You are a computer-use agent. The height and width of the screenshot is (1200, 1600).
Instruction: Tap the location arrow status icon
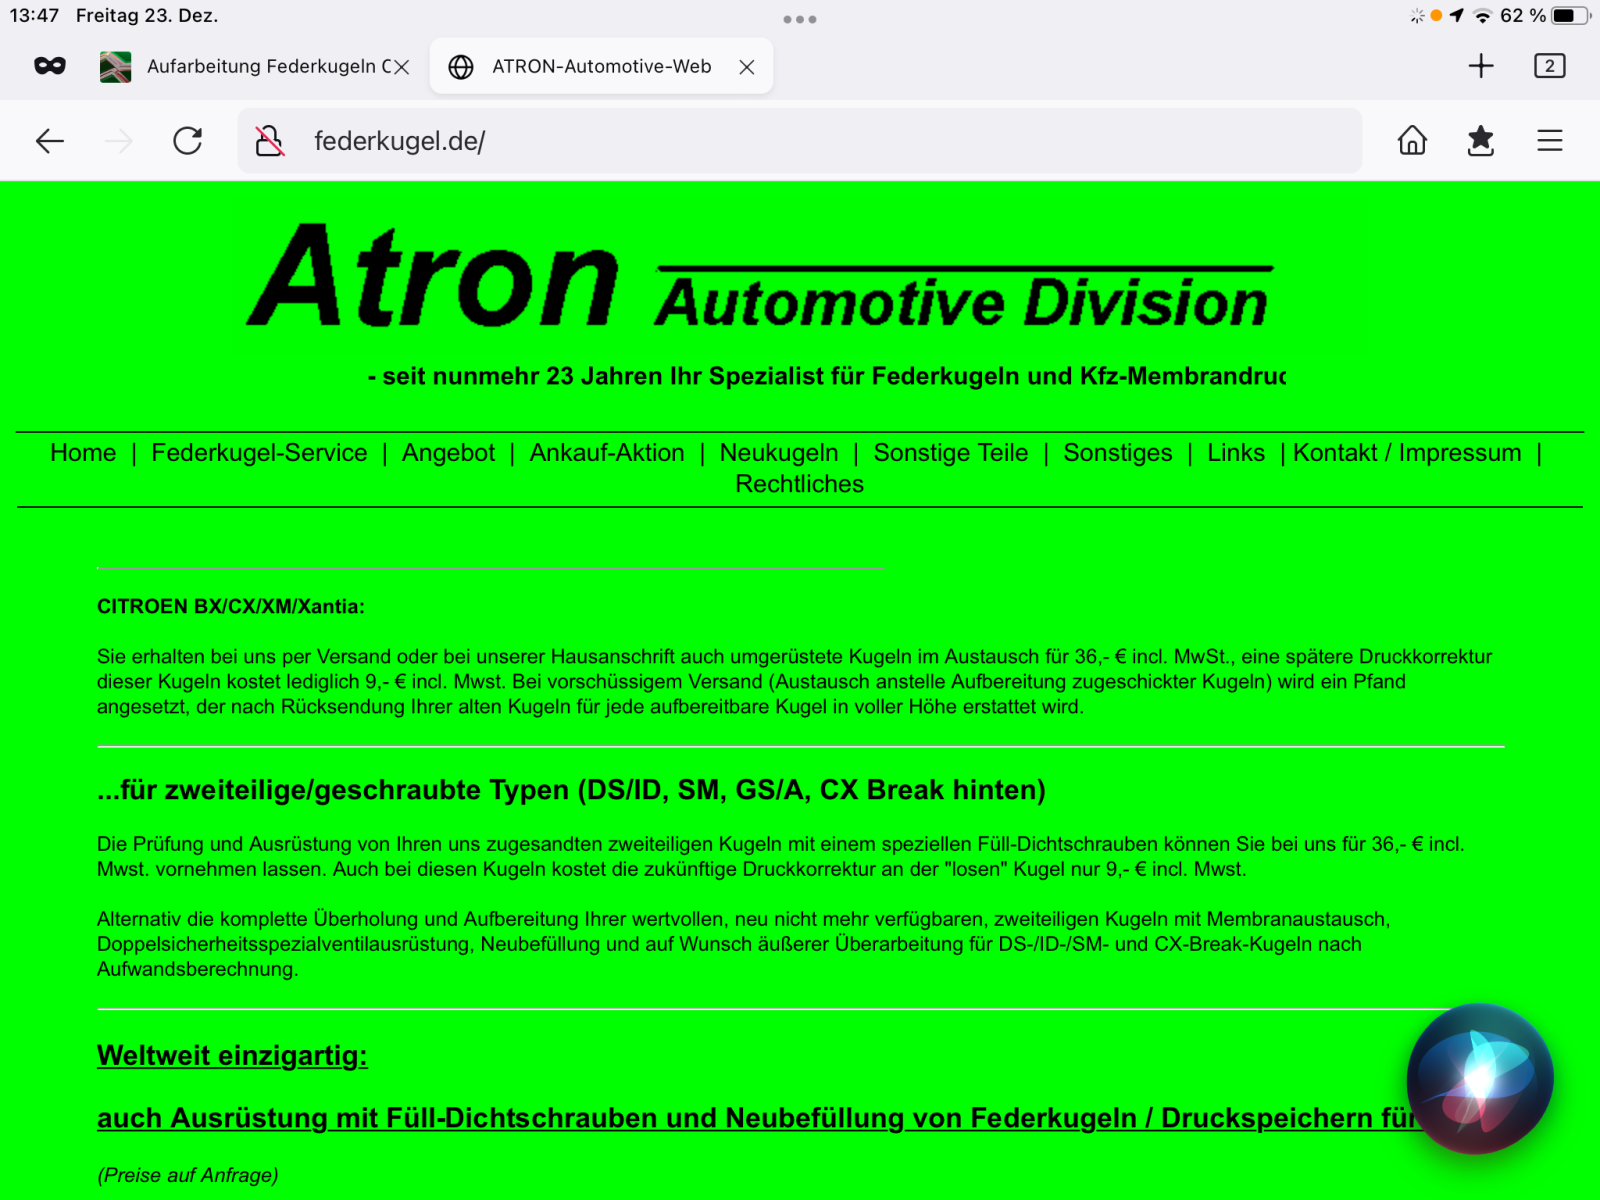tap(1457, 16)
